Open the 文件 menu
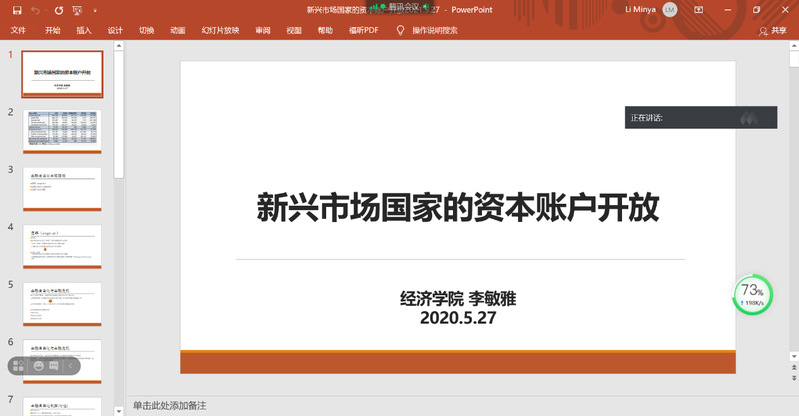Image resolution: width=799 pixels, height=416 pixels. pyautogui.click(x=18, y=31)
